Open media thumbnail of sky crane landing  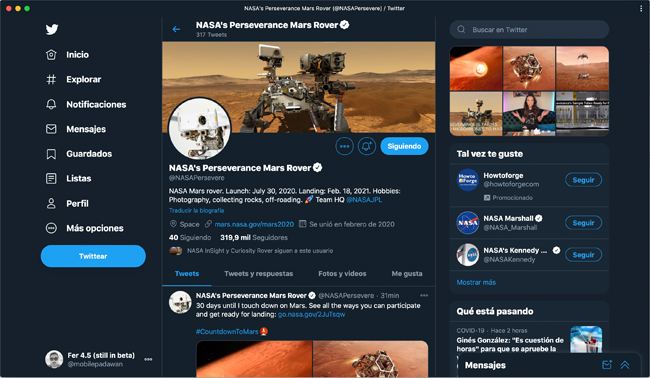click(582, 68)
